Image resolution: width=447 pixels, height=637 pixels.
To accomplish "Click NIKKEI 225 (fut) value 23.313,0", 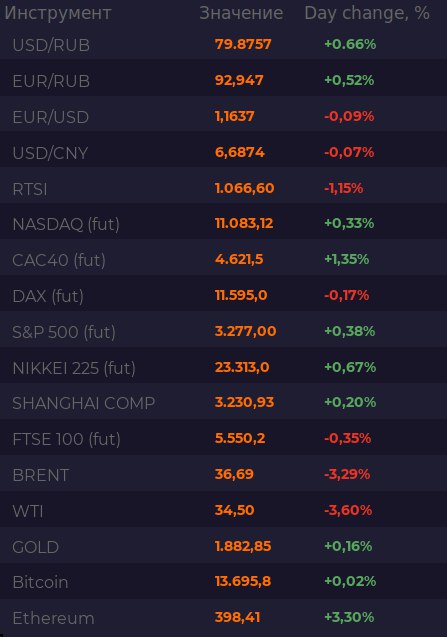I will tap(242, 367).
